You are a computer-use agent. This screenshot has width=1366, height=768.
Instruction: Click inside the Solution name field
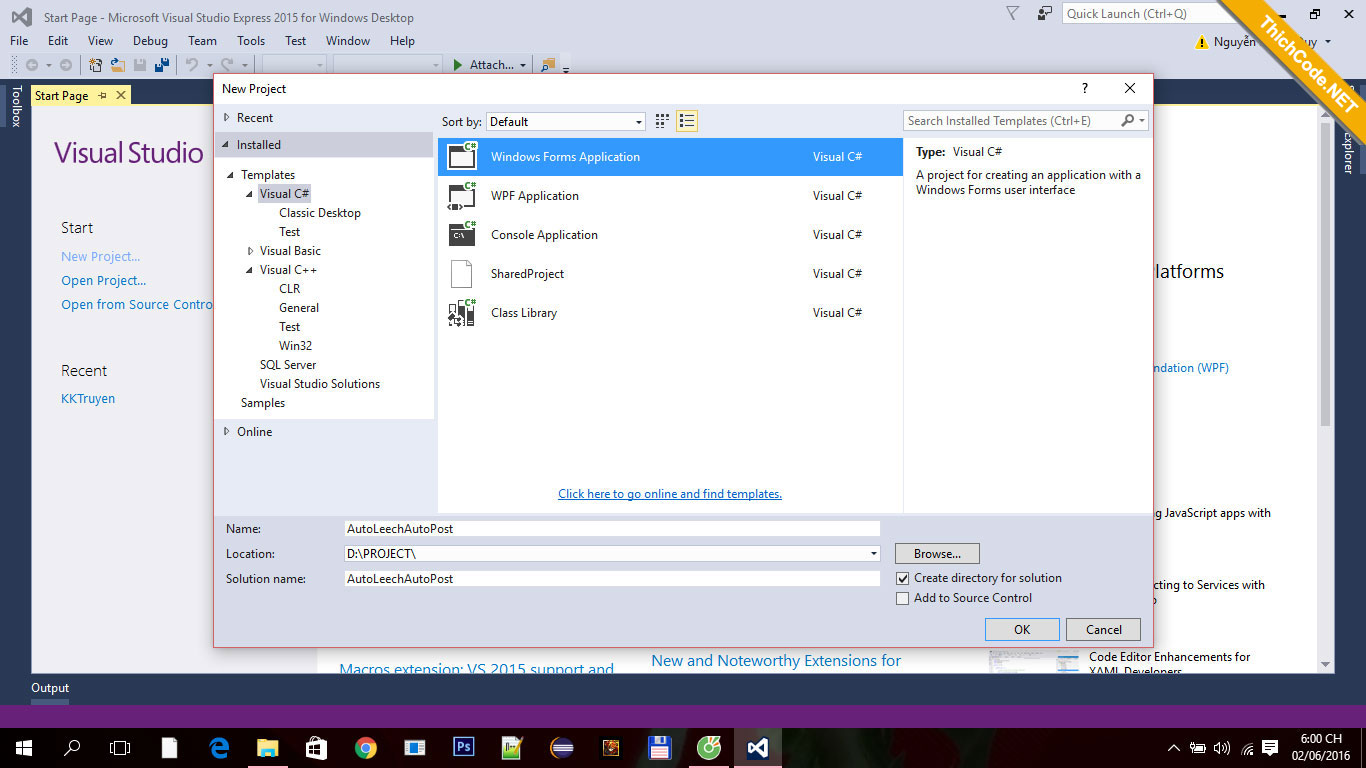coord(612,578)
